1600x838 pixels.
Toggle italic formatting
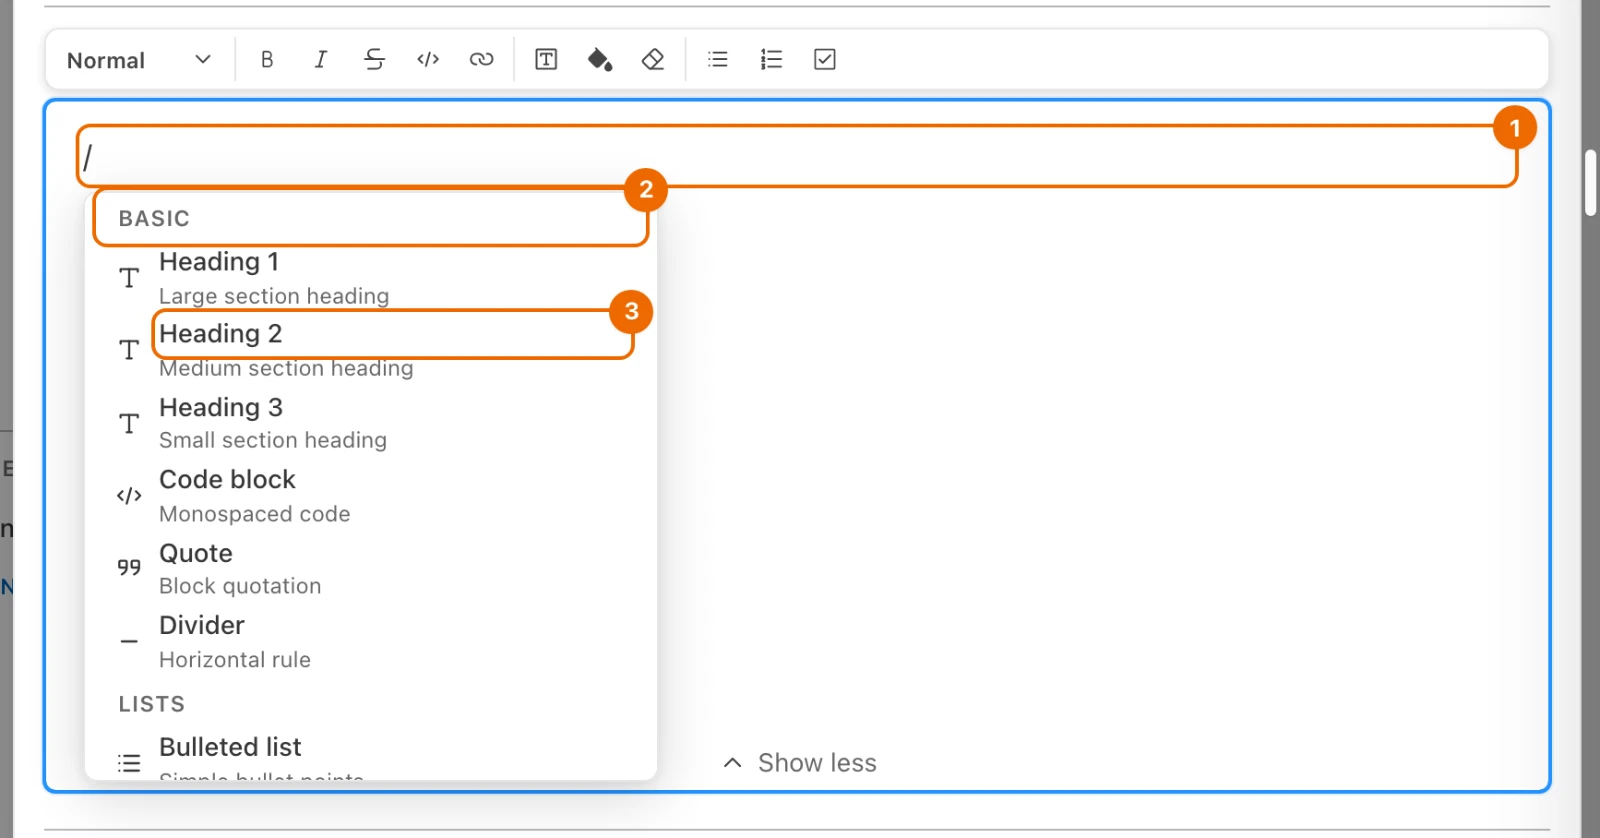pos(321,60)
